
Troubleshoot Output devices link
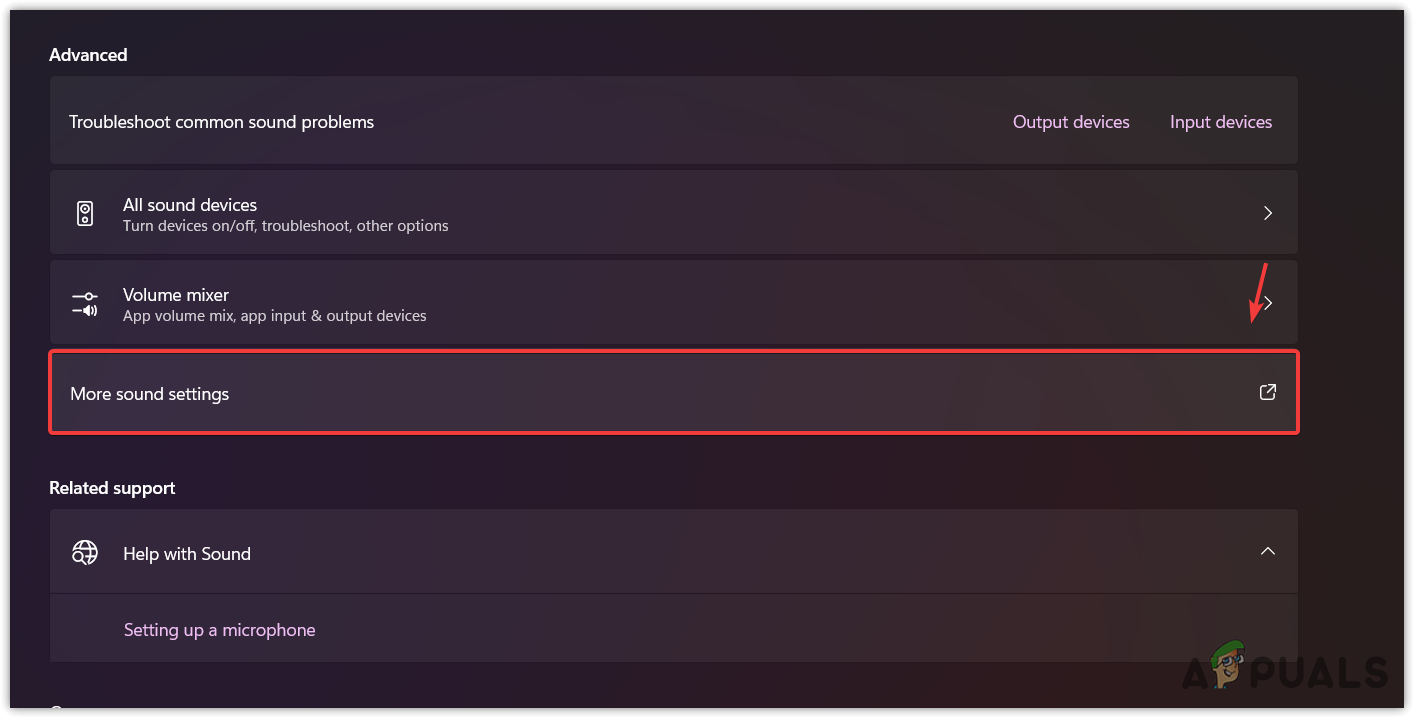pos(1071,122)
